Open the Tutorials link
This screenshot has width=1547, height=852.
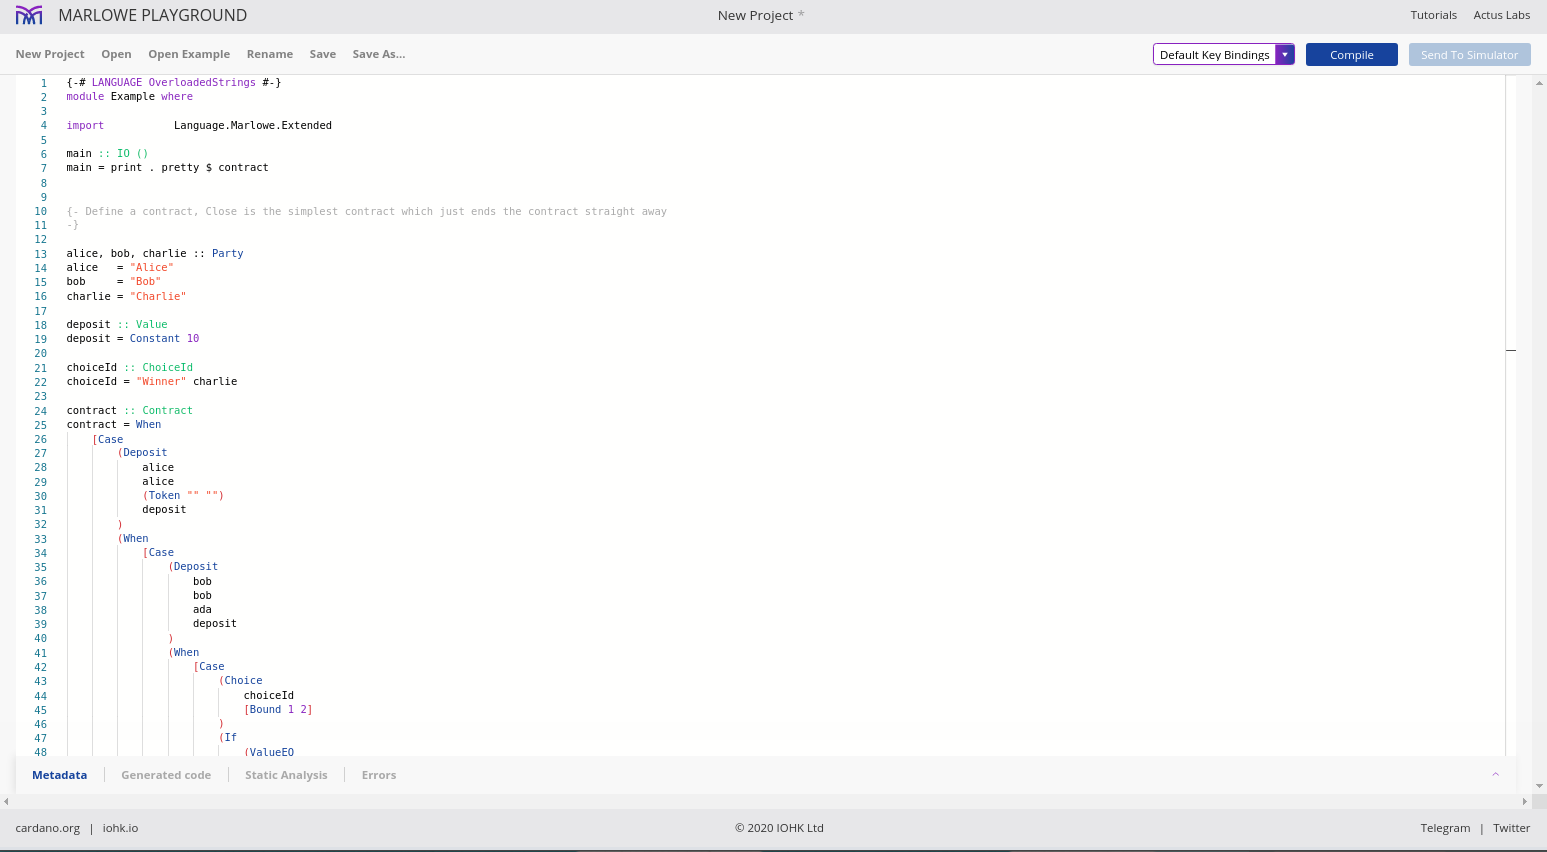(x=1433, y=15)
